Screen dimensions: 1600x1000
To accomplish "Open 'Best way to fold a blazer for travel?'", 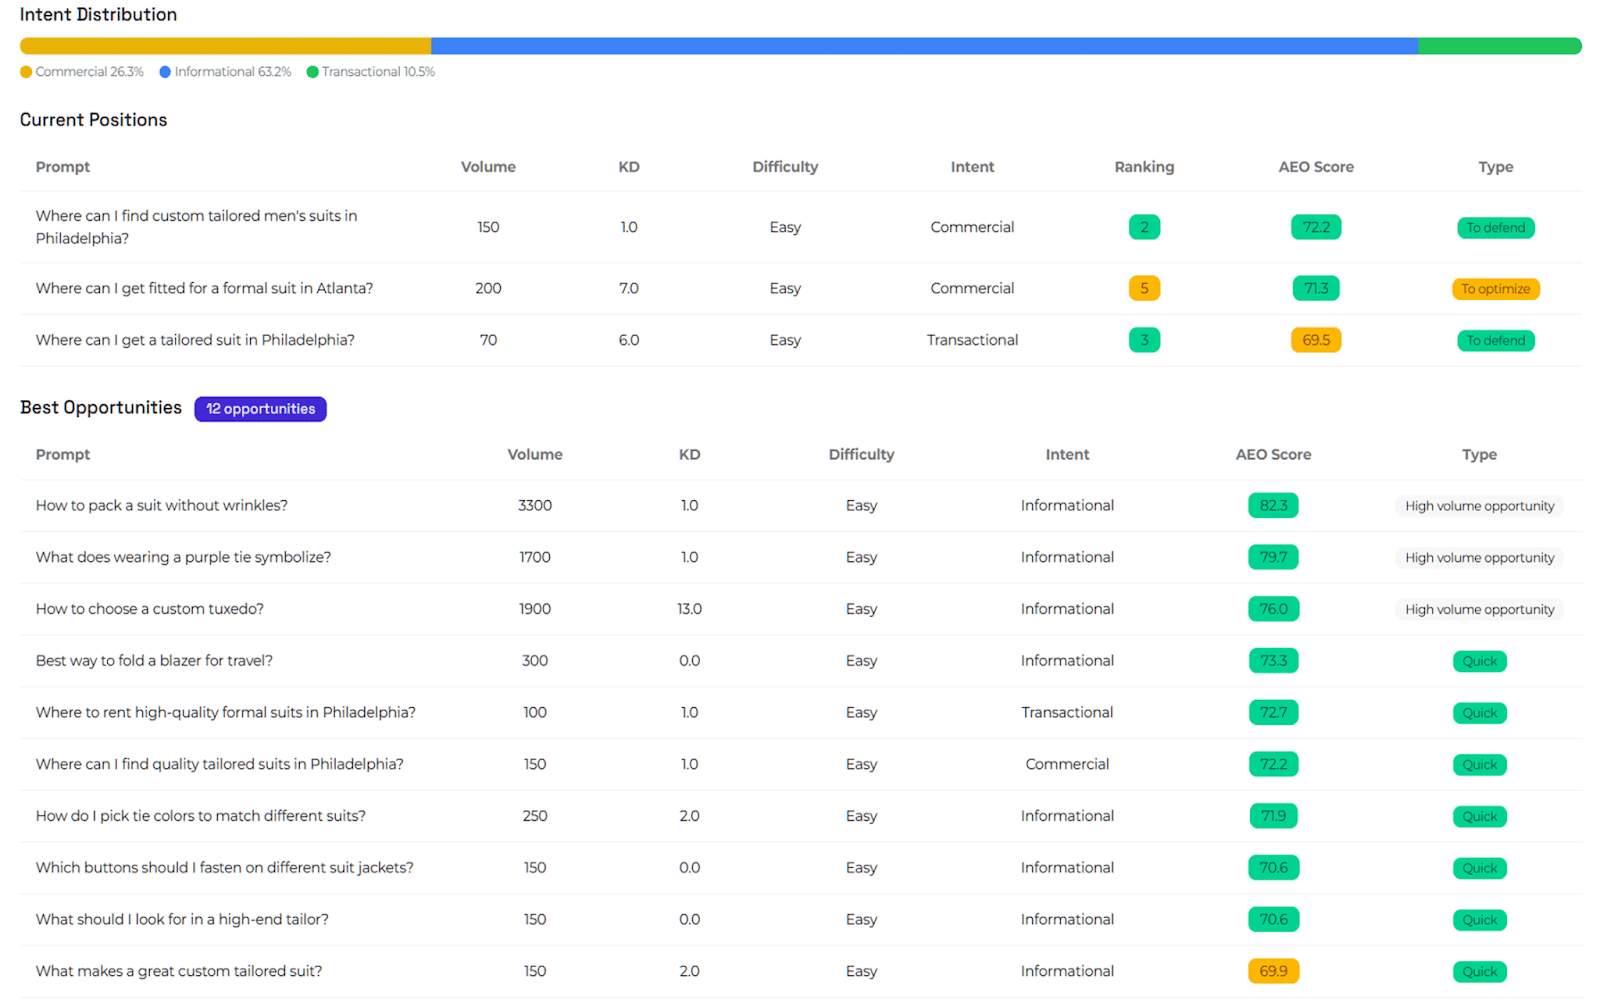I will [x=154, y=661].
